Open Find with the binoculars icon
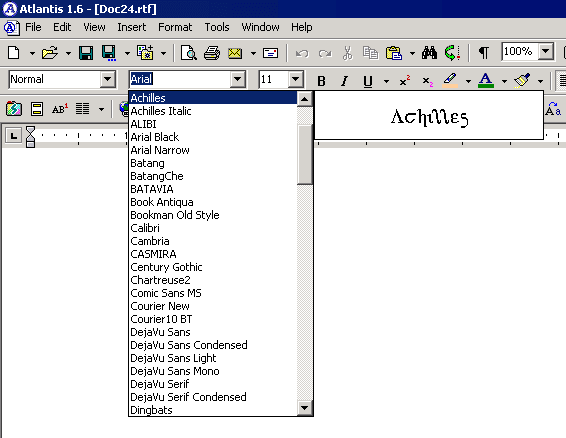This screenshot has width=566, height=438. pyautogui.click(x=429, y=53)
